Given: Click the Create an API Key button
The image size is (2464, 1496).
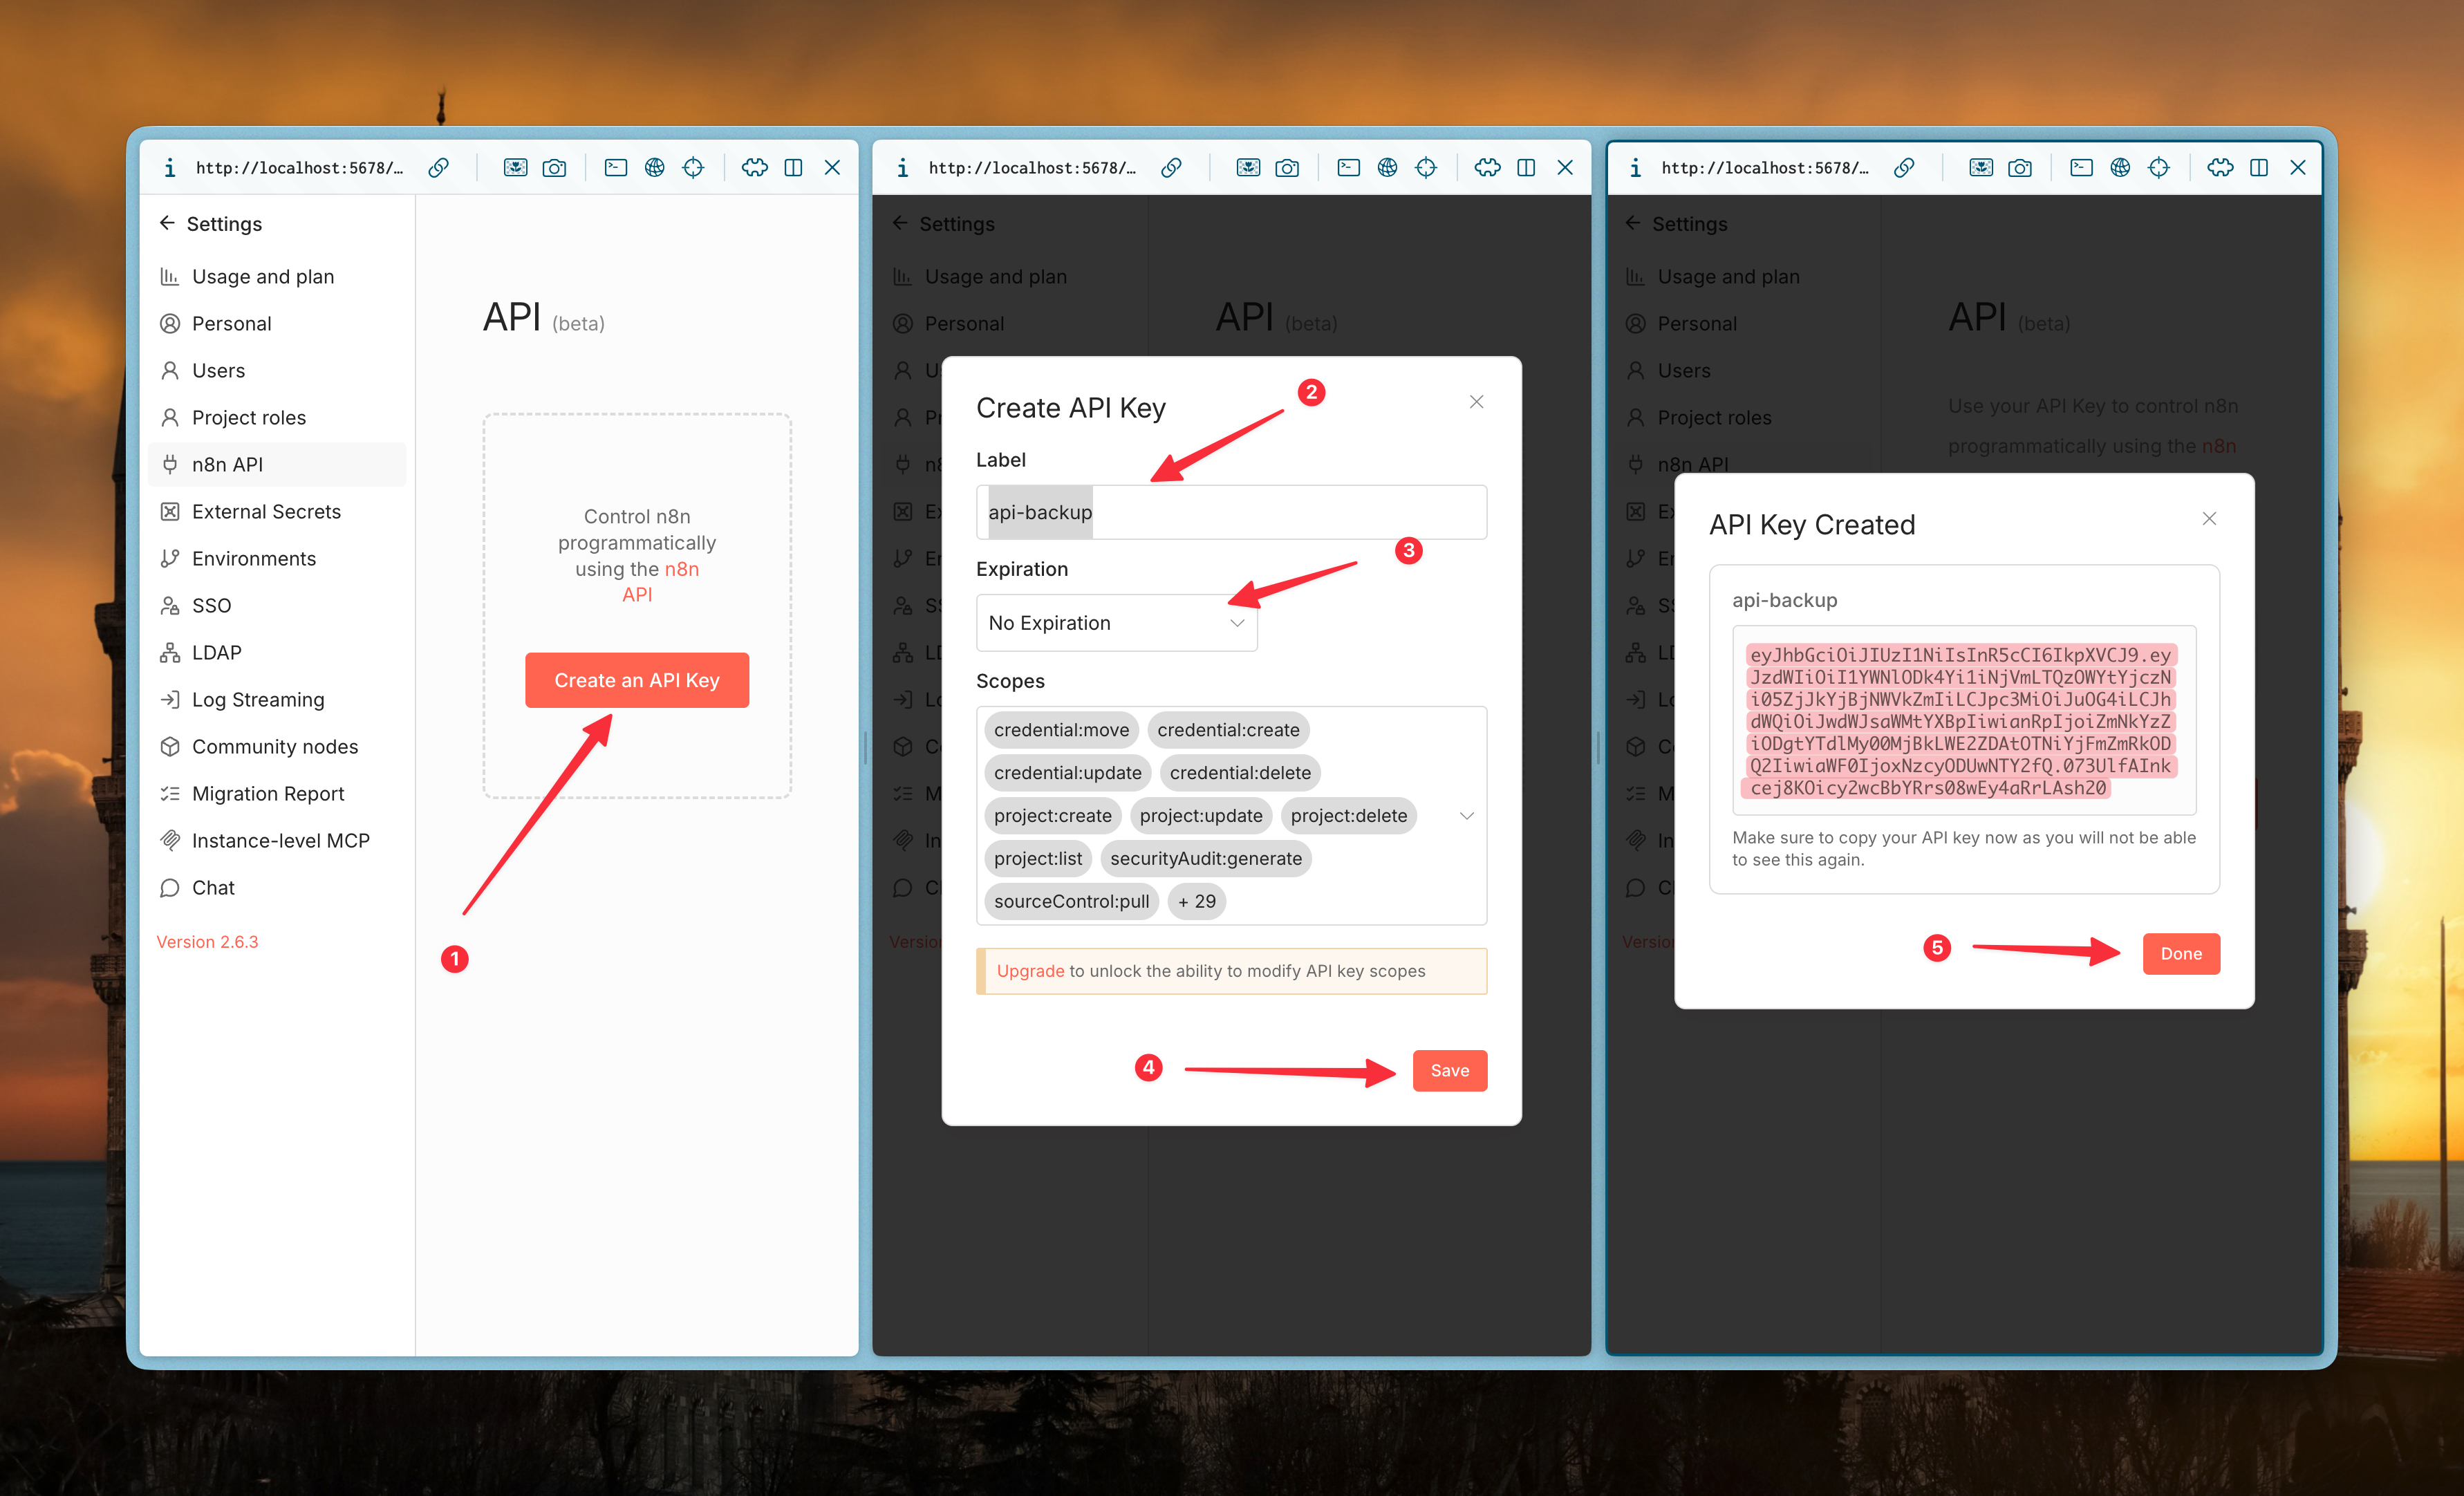Looking at the screenshot, I should click(636, 680).
